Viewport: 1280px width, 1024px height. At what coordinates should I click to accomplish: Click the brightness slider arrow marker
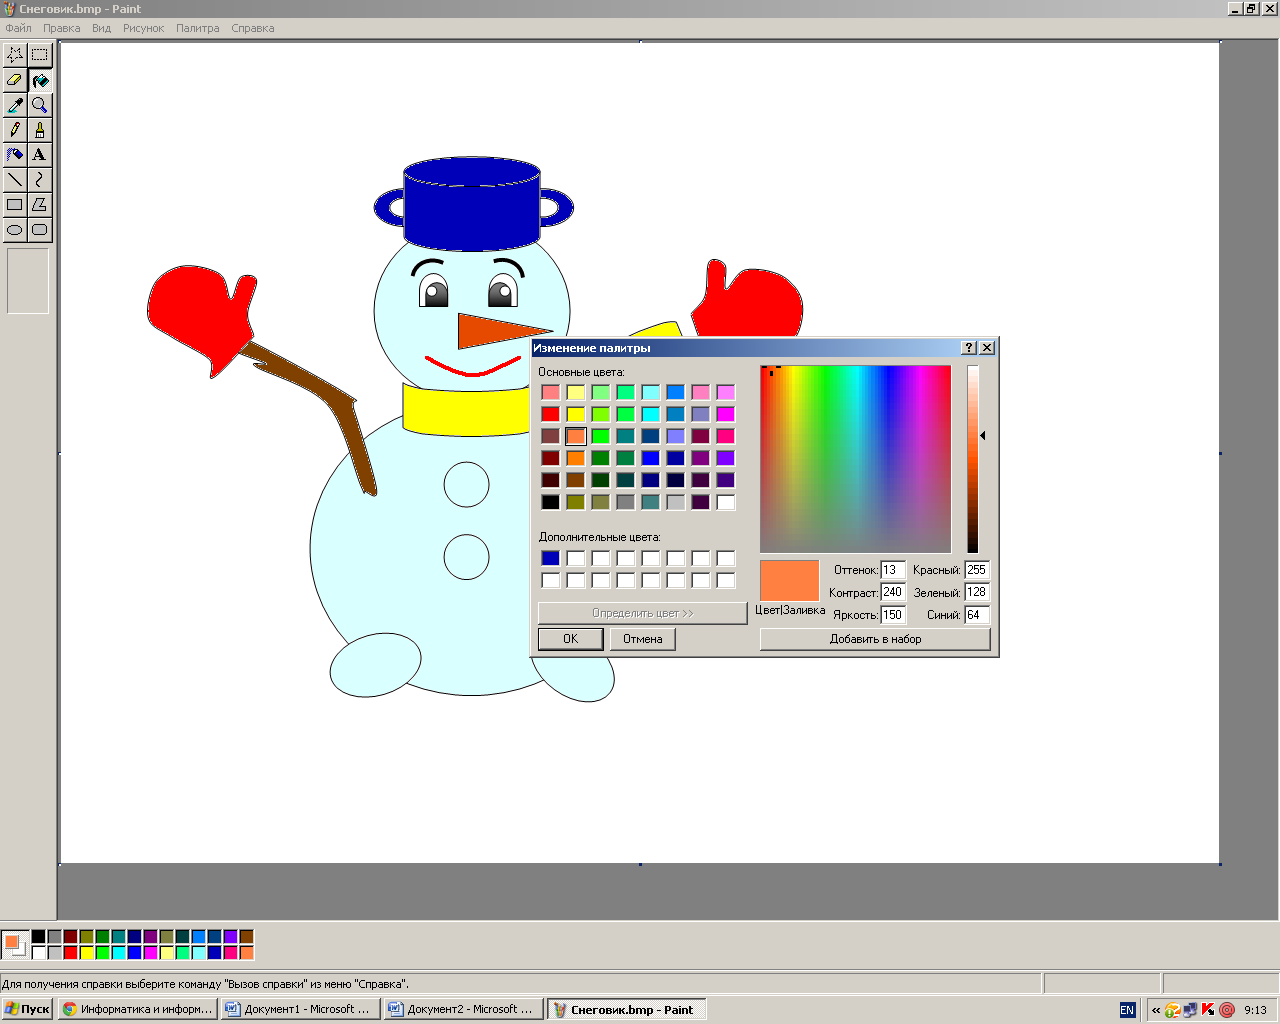pyautogui.click(x=984, y=435)
